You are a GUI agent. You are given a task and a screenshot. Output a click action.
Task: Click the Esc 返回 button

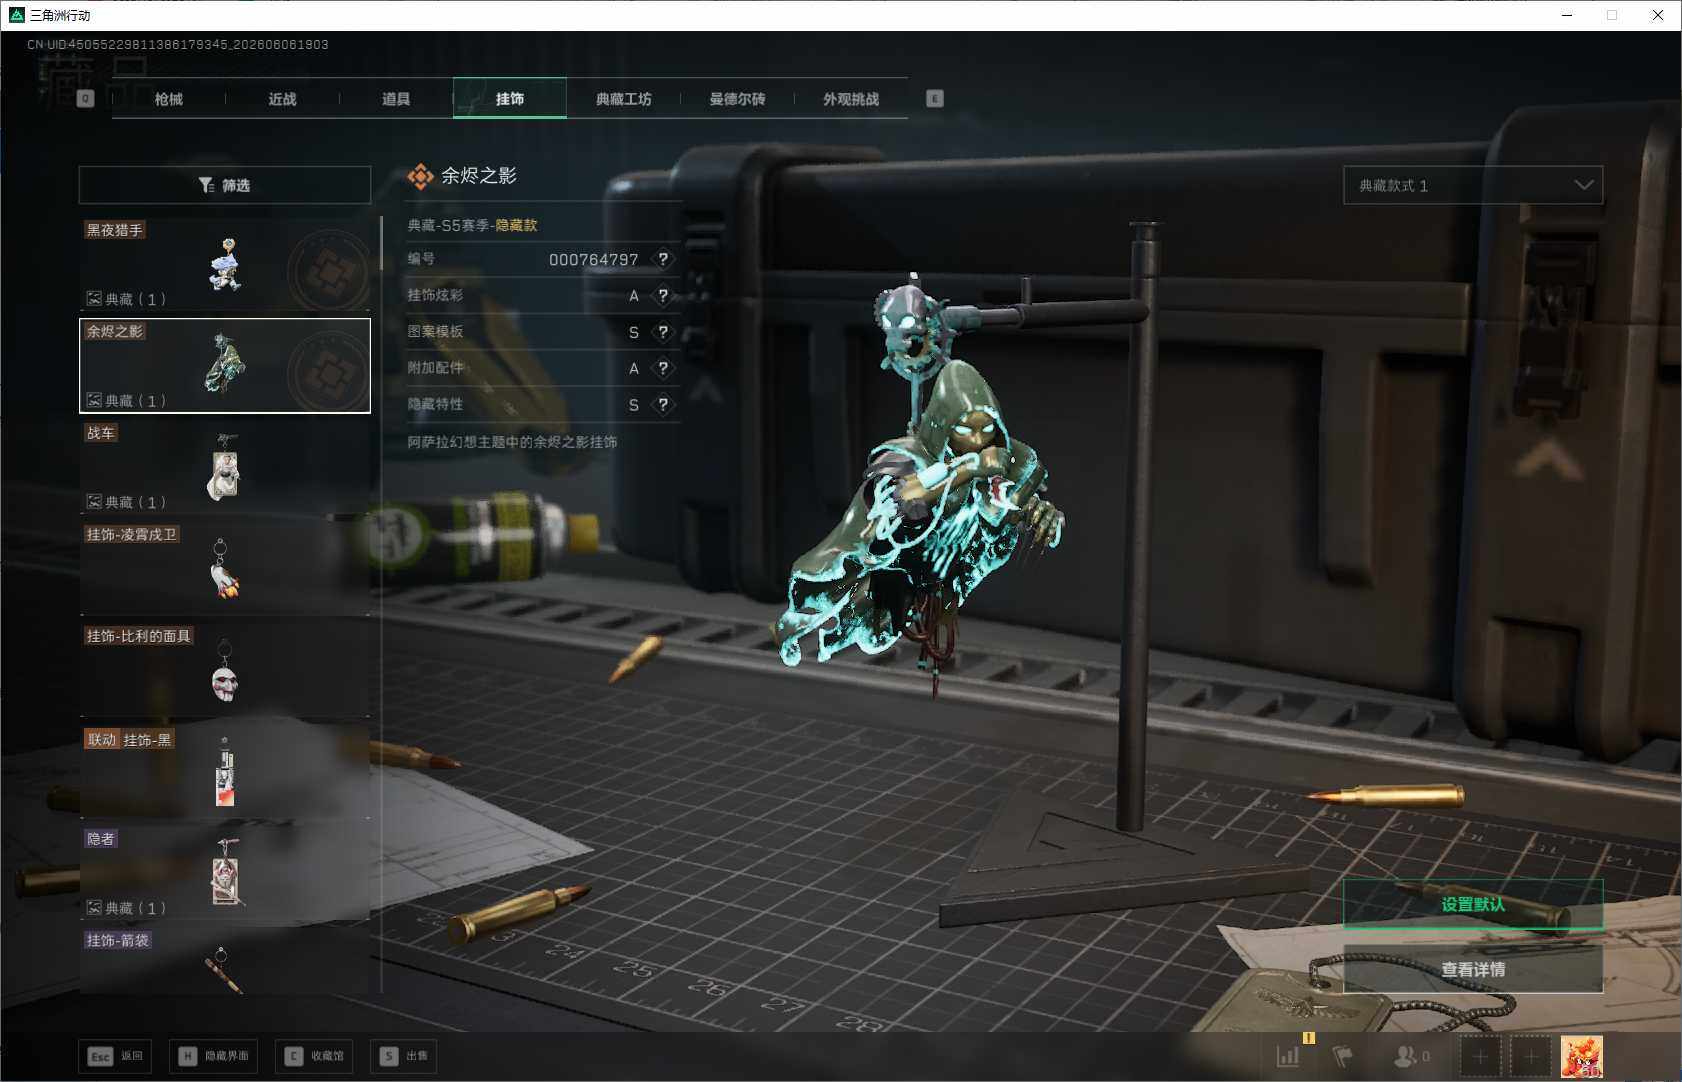[115, 1056]
